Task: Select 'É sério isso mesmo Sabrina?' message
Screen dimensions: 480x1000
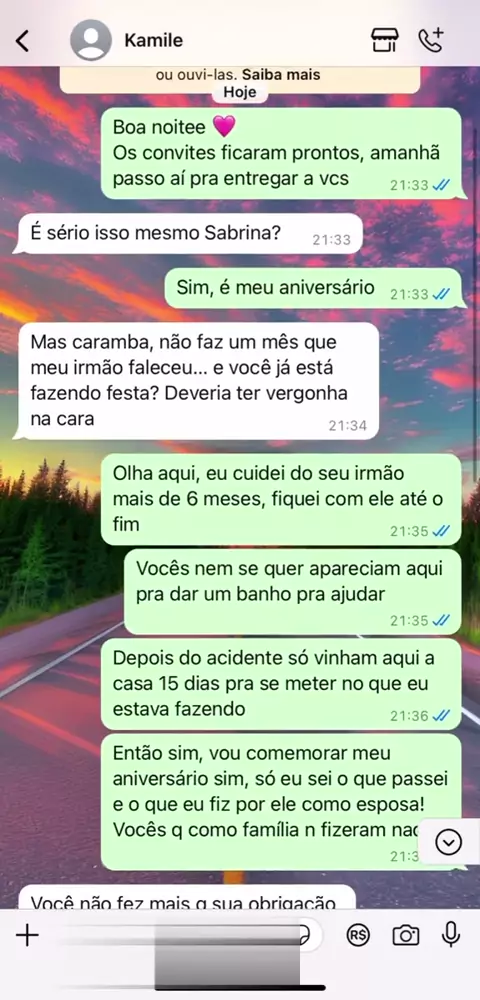Action: point(190,234)
